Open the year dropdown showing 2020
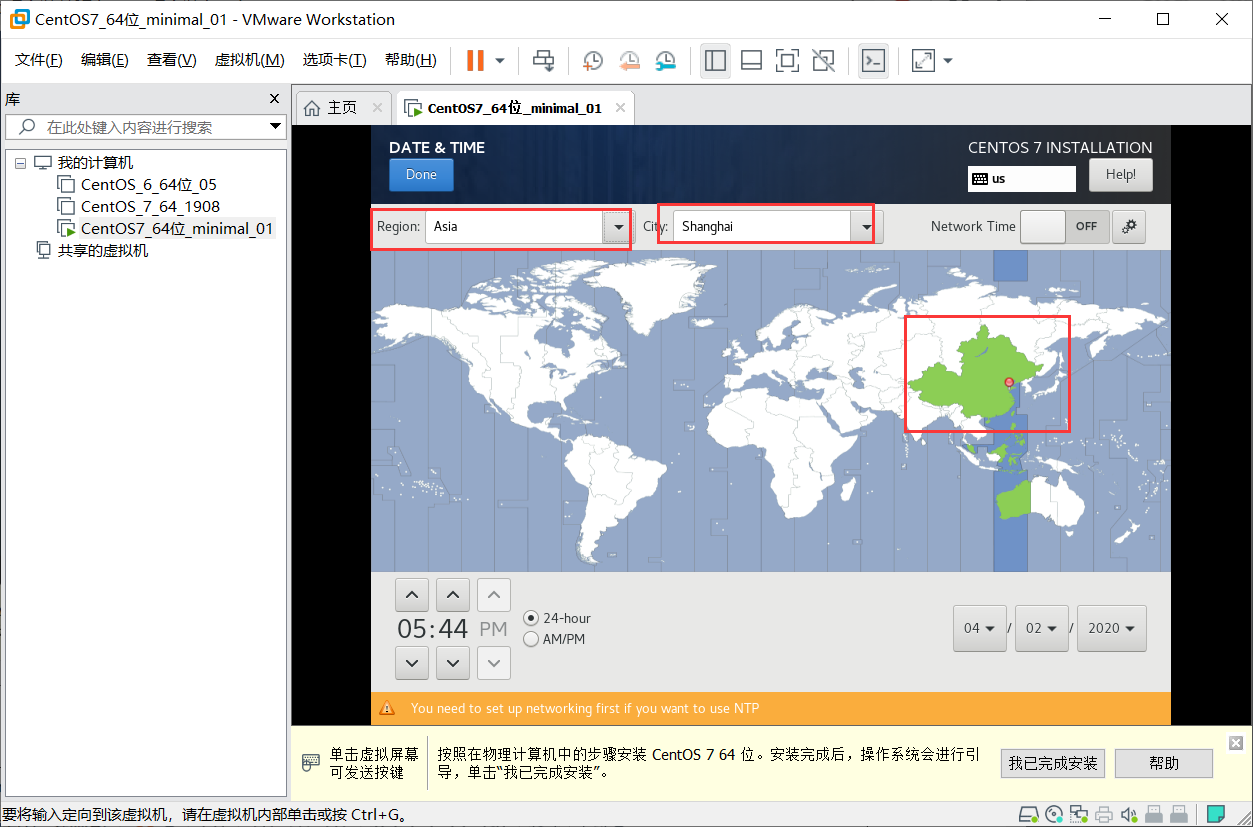Viewport: 1253px width, 827px height. 1112,628
